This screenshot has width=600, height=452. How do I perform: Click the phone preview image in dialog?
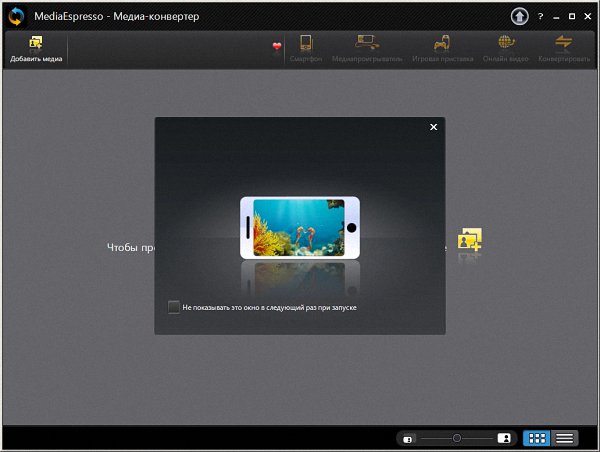tap(299, 227)
